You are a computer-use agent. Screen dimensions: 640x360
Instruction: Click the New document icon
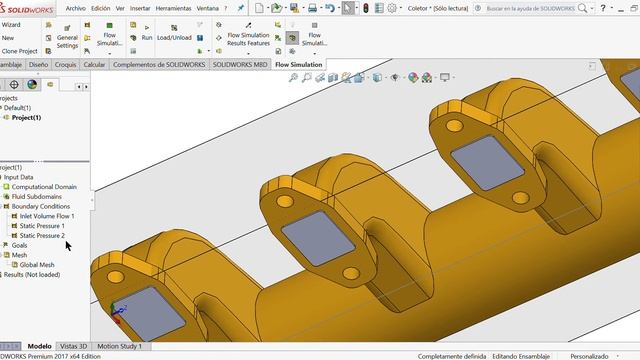coord(259,8)
